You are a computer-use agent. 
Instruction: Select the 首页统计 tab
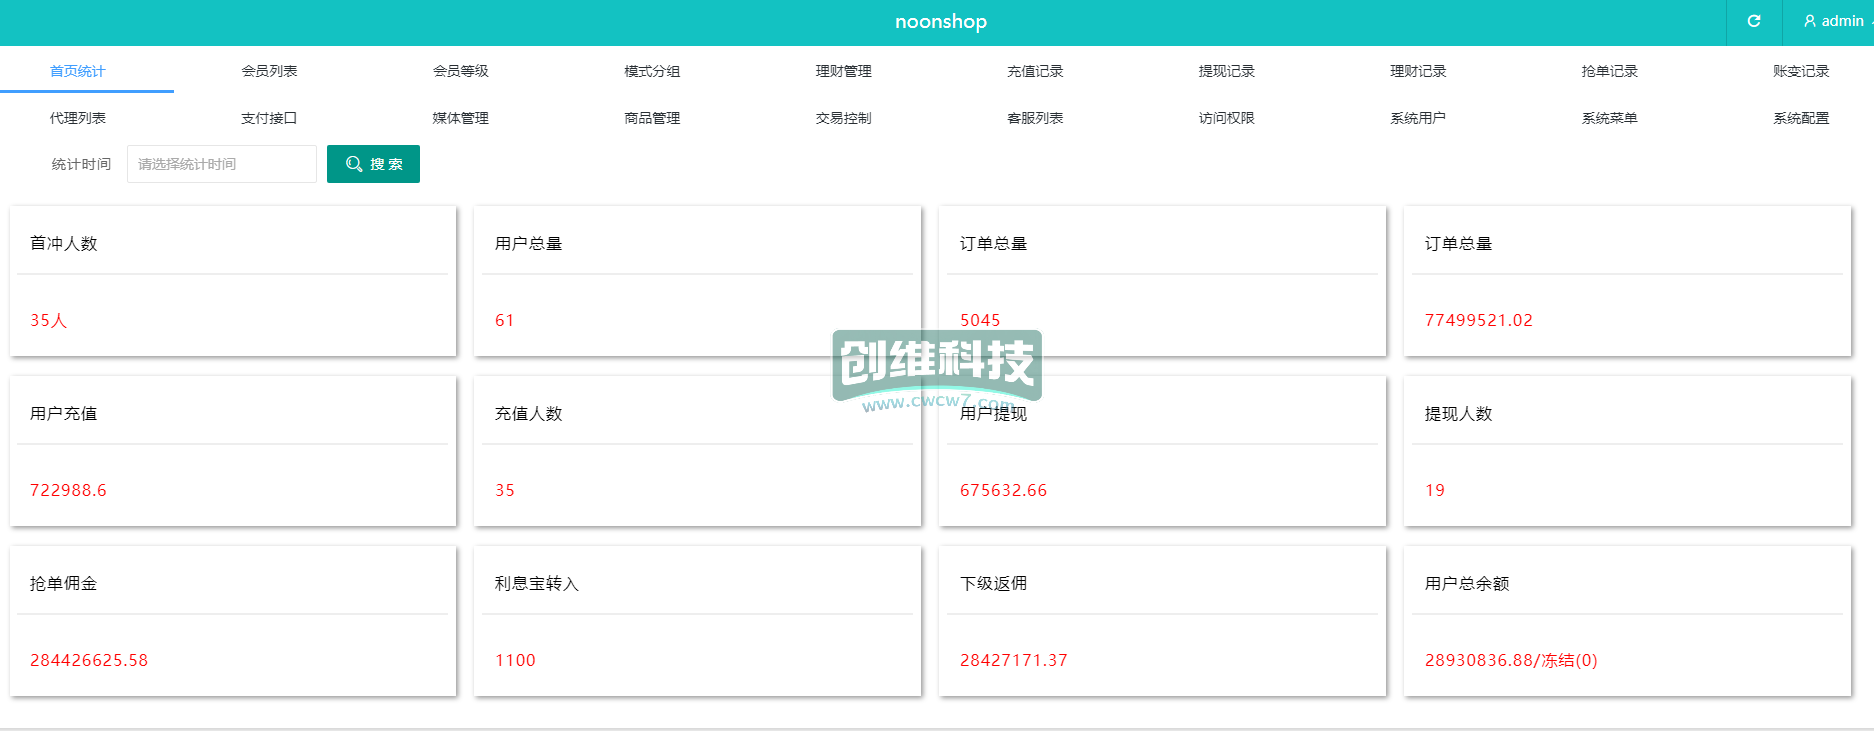pyautogui.click(x=78, y=71)
